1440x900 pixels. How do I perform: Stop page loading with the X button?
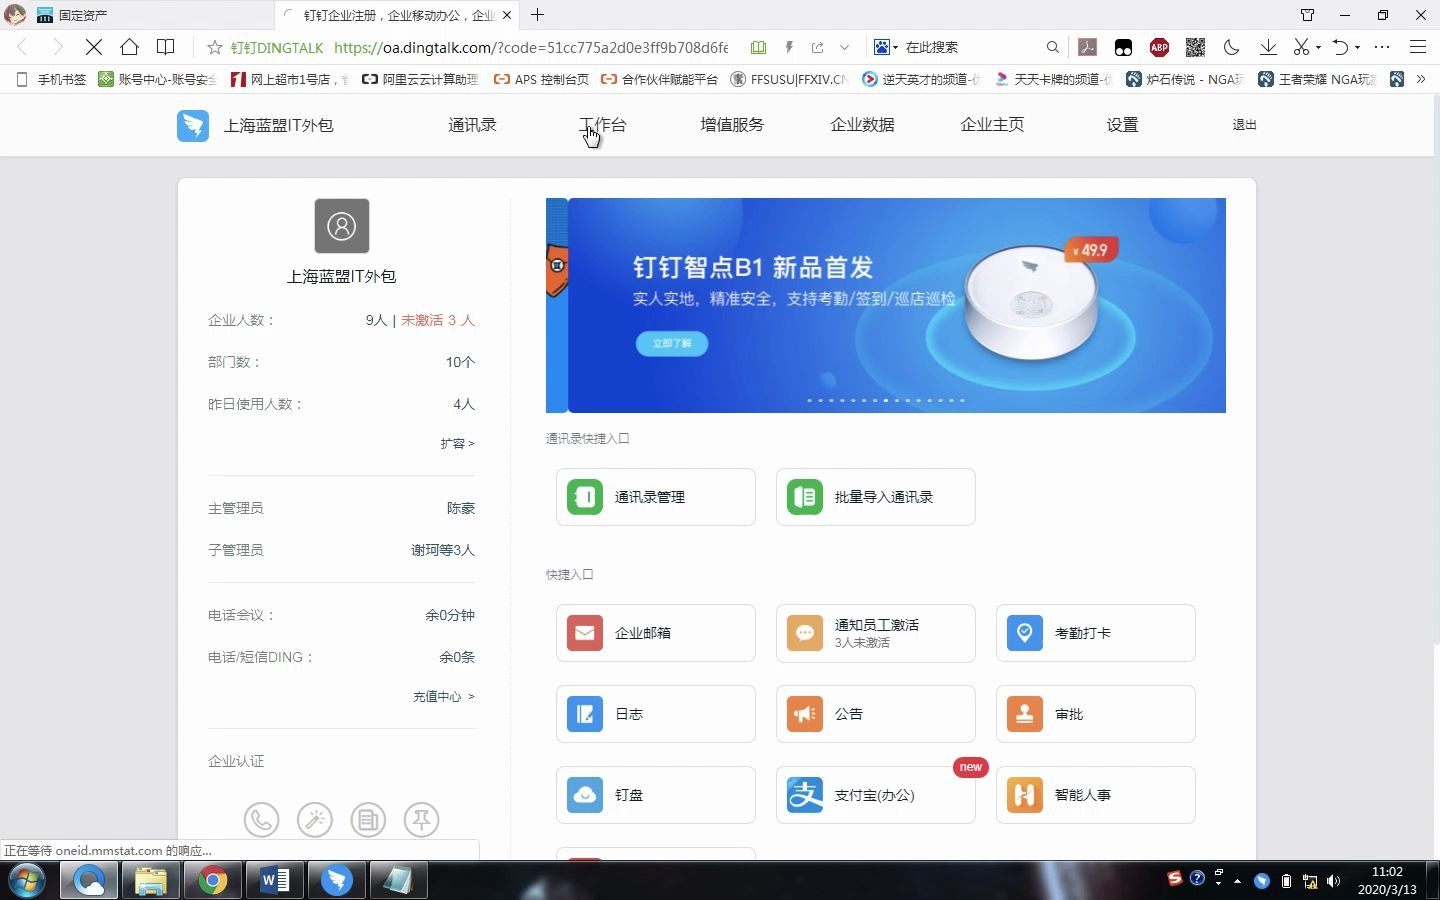(x=93, y=47)
